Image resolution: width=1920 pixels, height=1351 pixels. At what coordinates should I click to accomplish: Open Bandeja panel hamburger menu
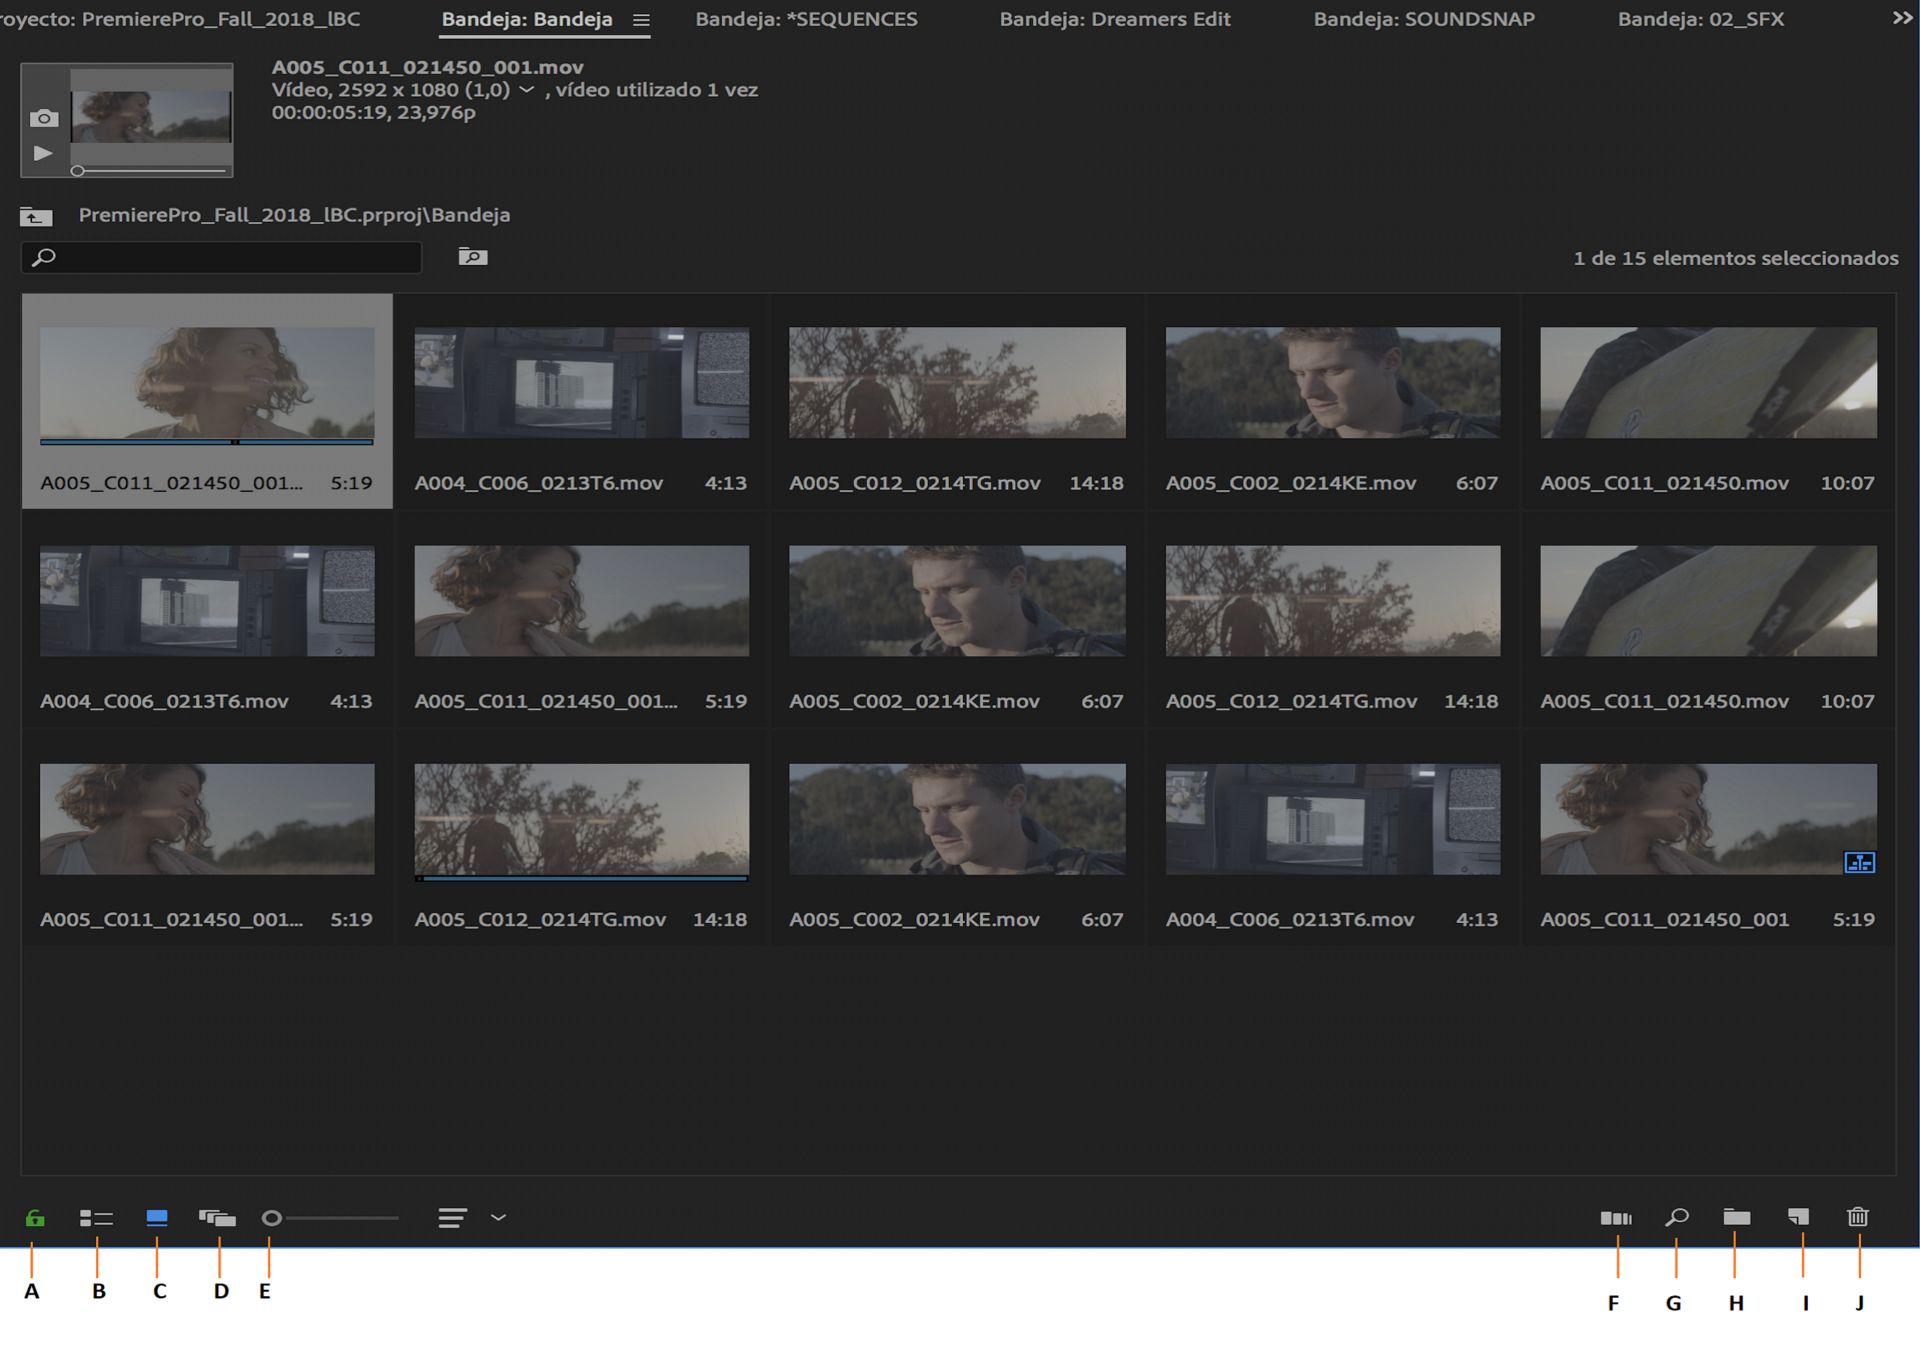[641, 20]
